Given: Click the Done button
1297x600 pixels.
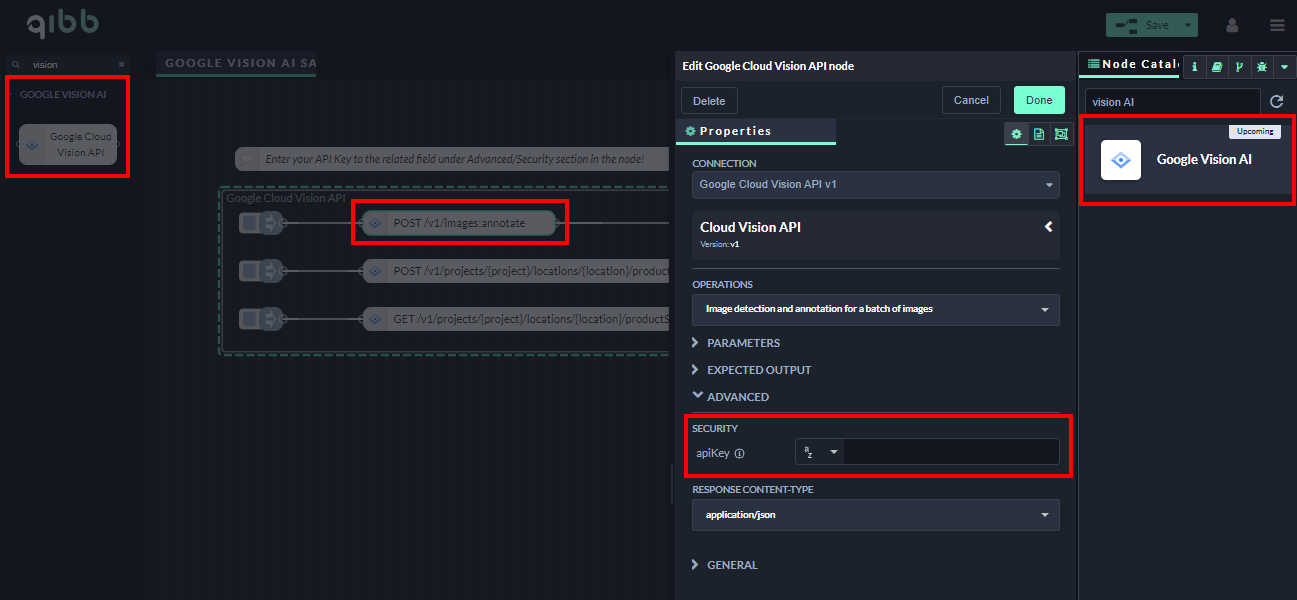Looking at the screenshot, I should [x=1038, y=100].
